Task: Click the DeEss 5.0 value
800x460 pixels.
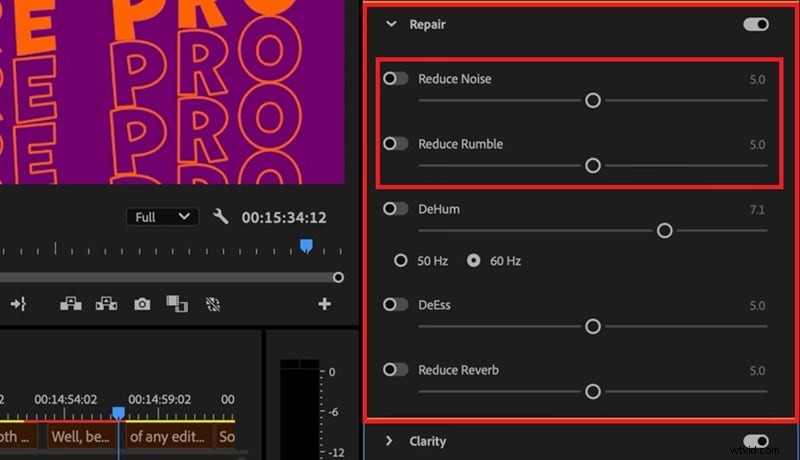Action: click(757, 305)
